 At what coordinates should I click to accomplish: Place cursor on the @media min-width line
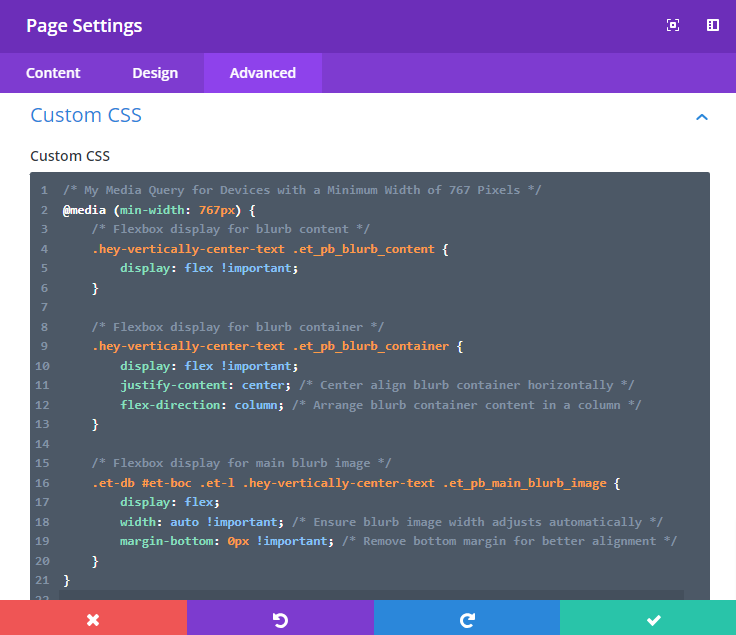click(x=160, y=210)
